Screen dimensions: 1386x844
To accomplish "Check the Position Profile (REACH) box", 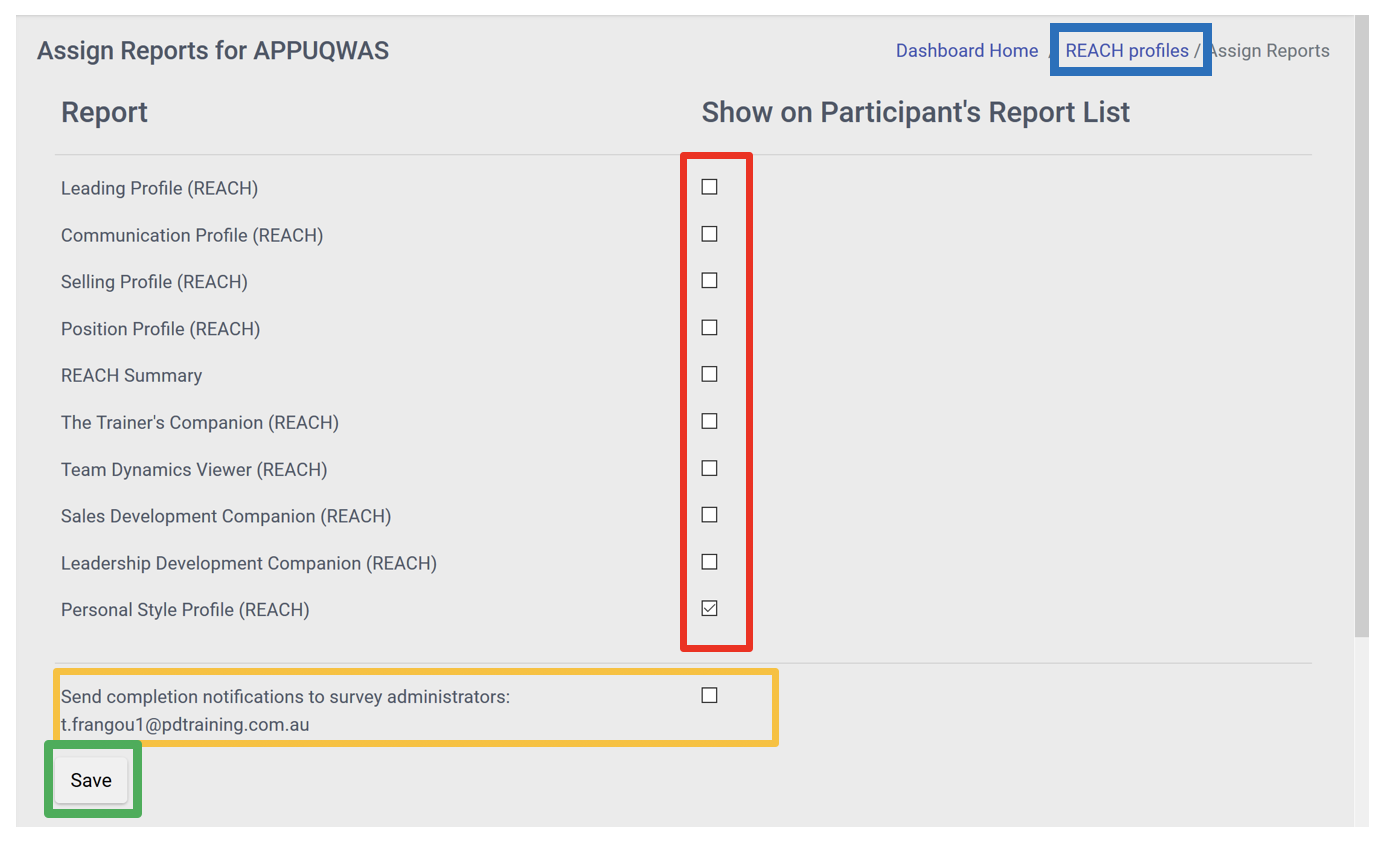I will [x=710, y=327].
